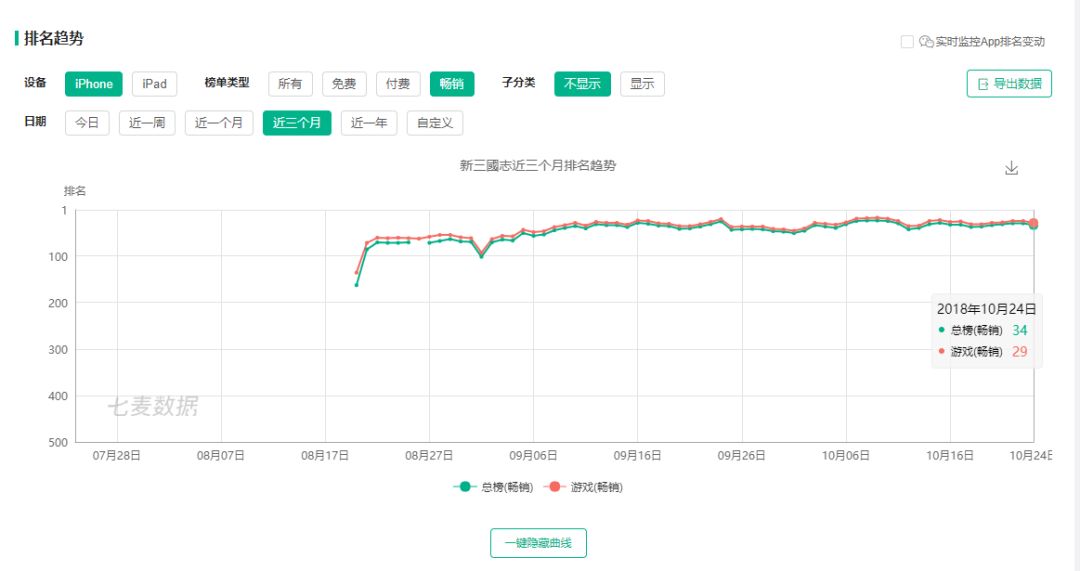The height and width of the screenshot is (571, 1080).
Task: Click 导出数据 export button
Action: tap(1009, 84)
